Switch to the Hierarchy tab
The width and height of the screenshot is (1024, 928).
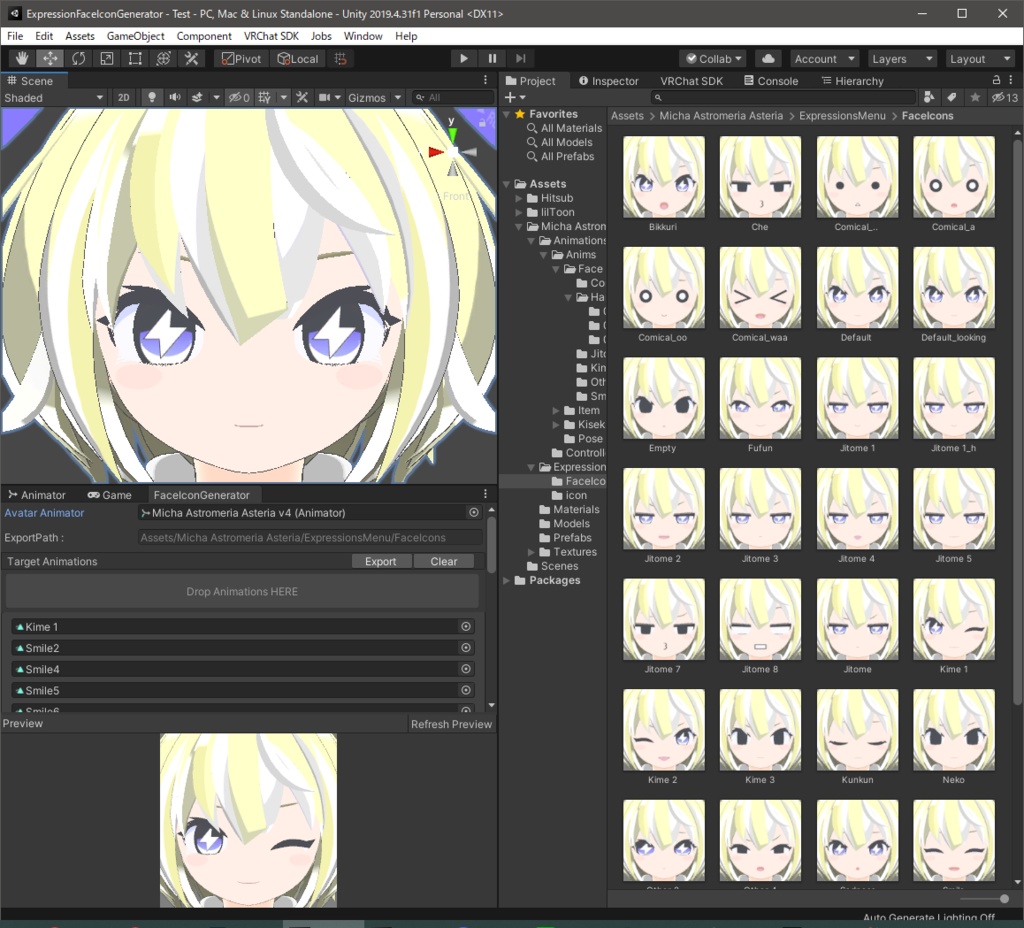852,81
